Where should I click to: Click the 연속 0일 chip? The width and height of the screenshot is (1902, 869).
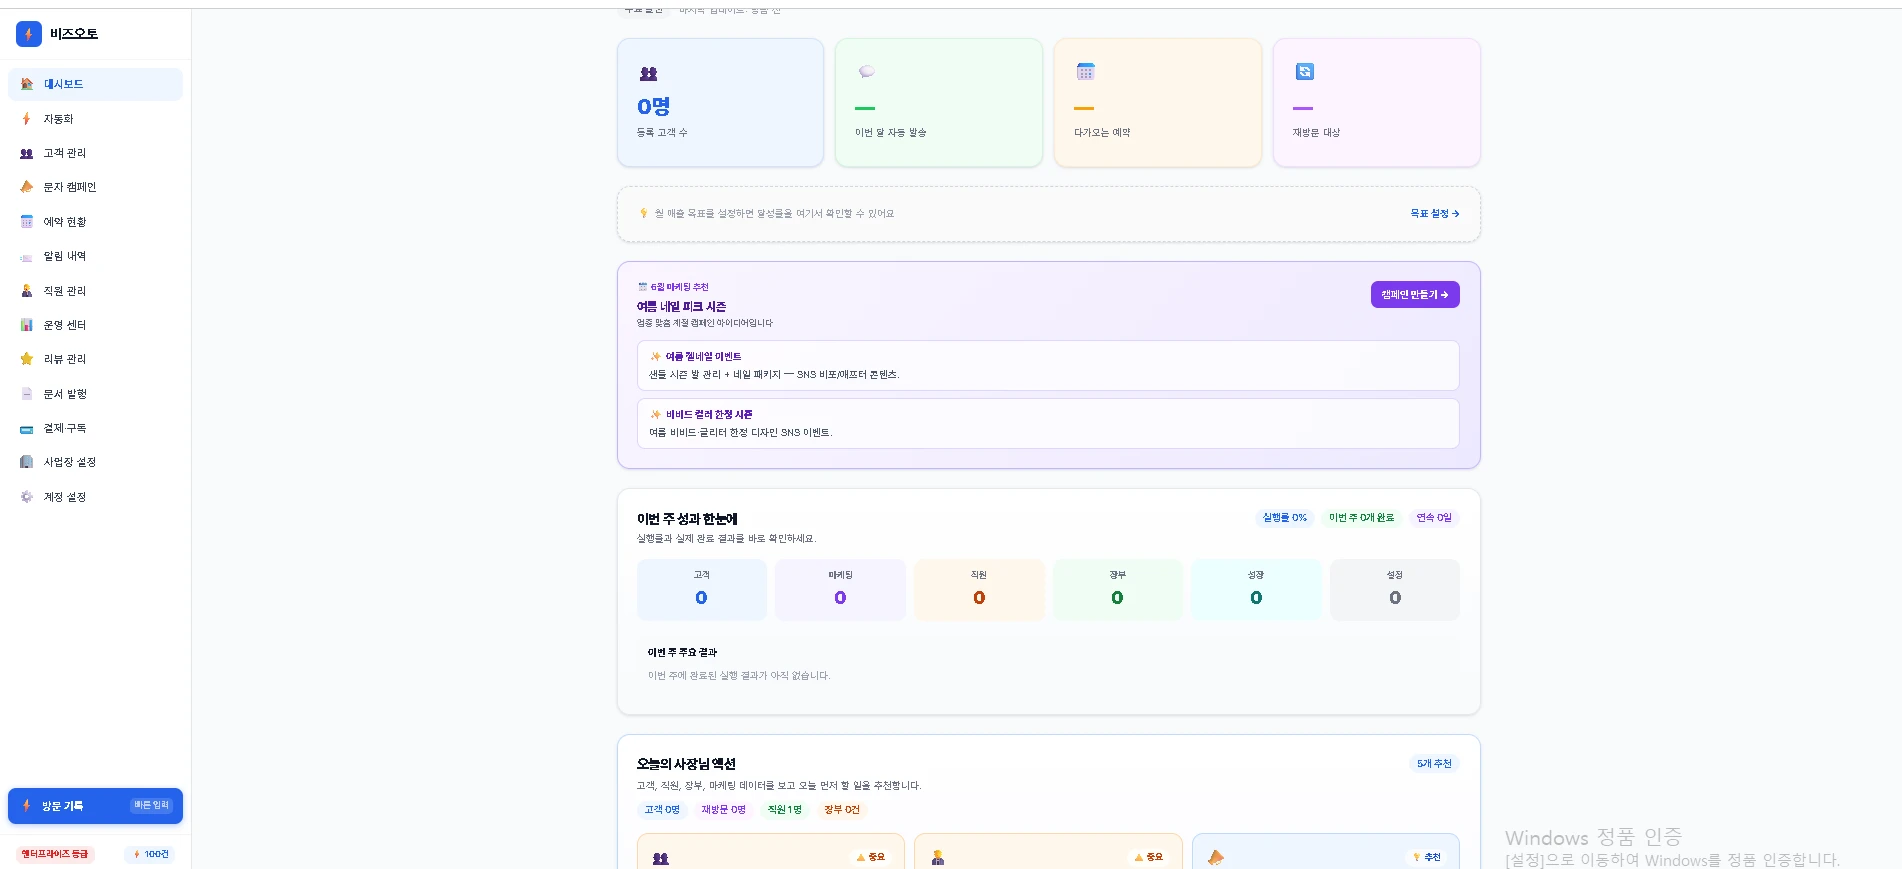tap(1434, 517)
